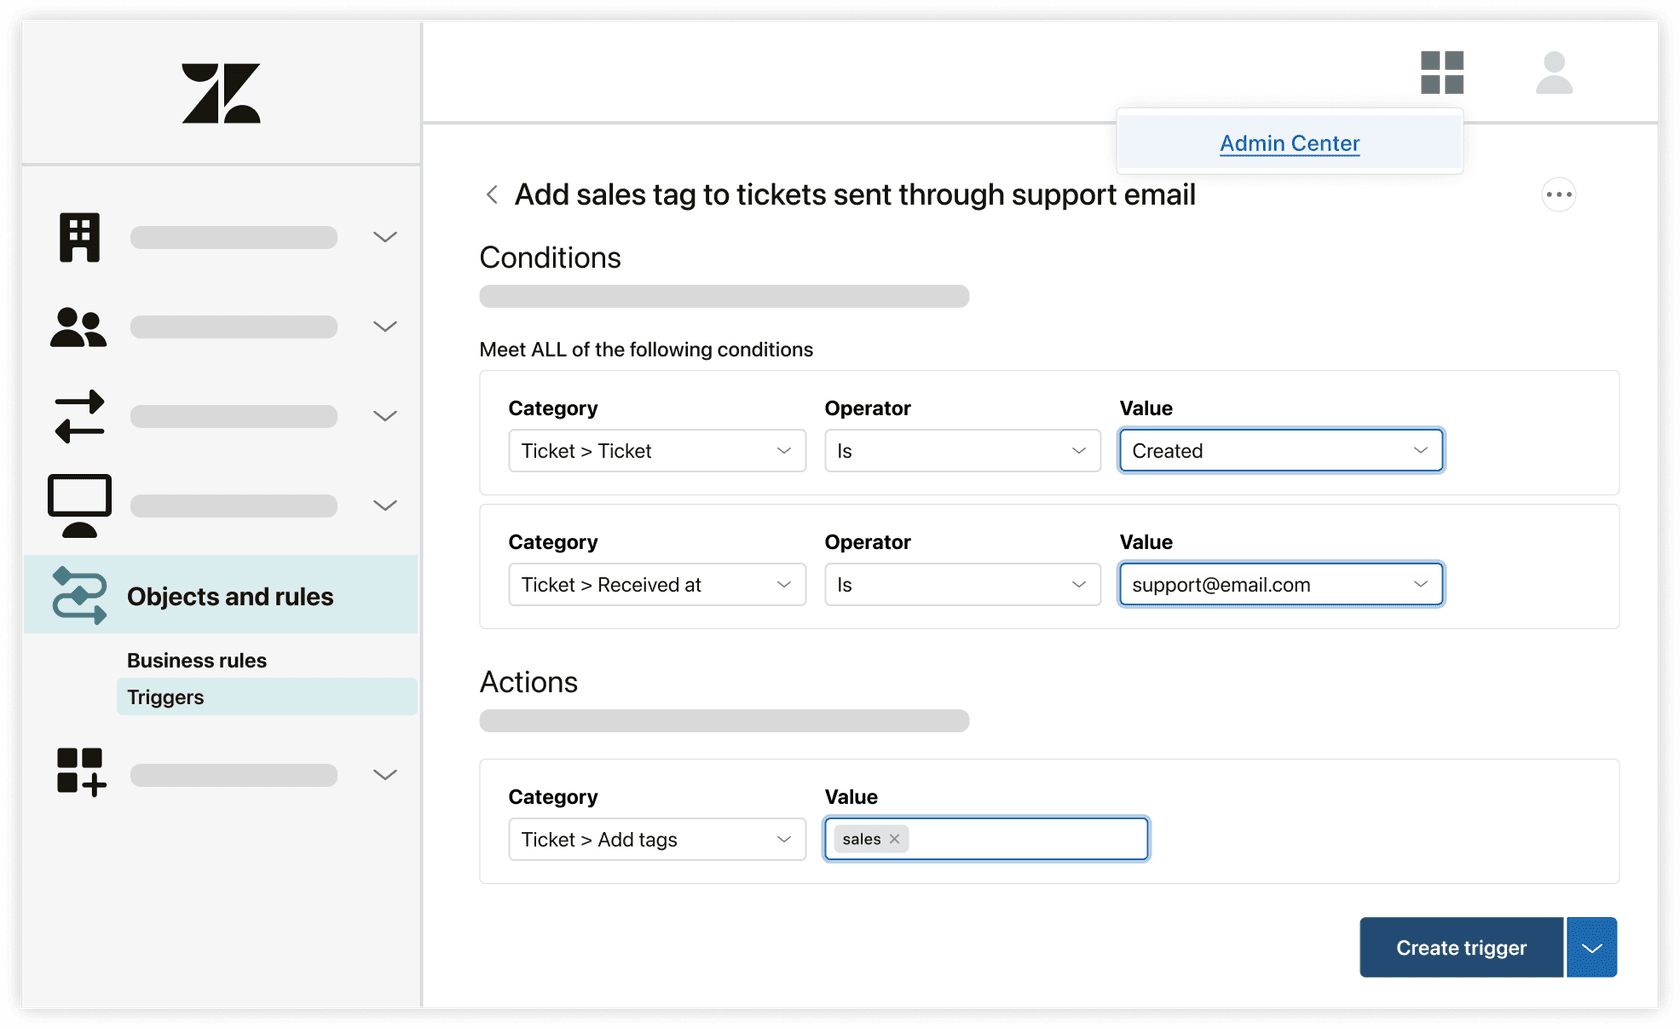Click the Business rules section label
The width and height of the screenshot is (1680, 1029).
[196, 660]
